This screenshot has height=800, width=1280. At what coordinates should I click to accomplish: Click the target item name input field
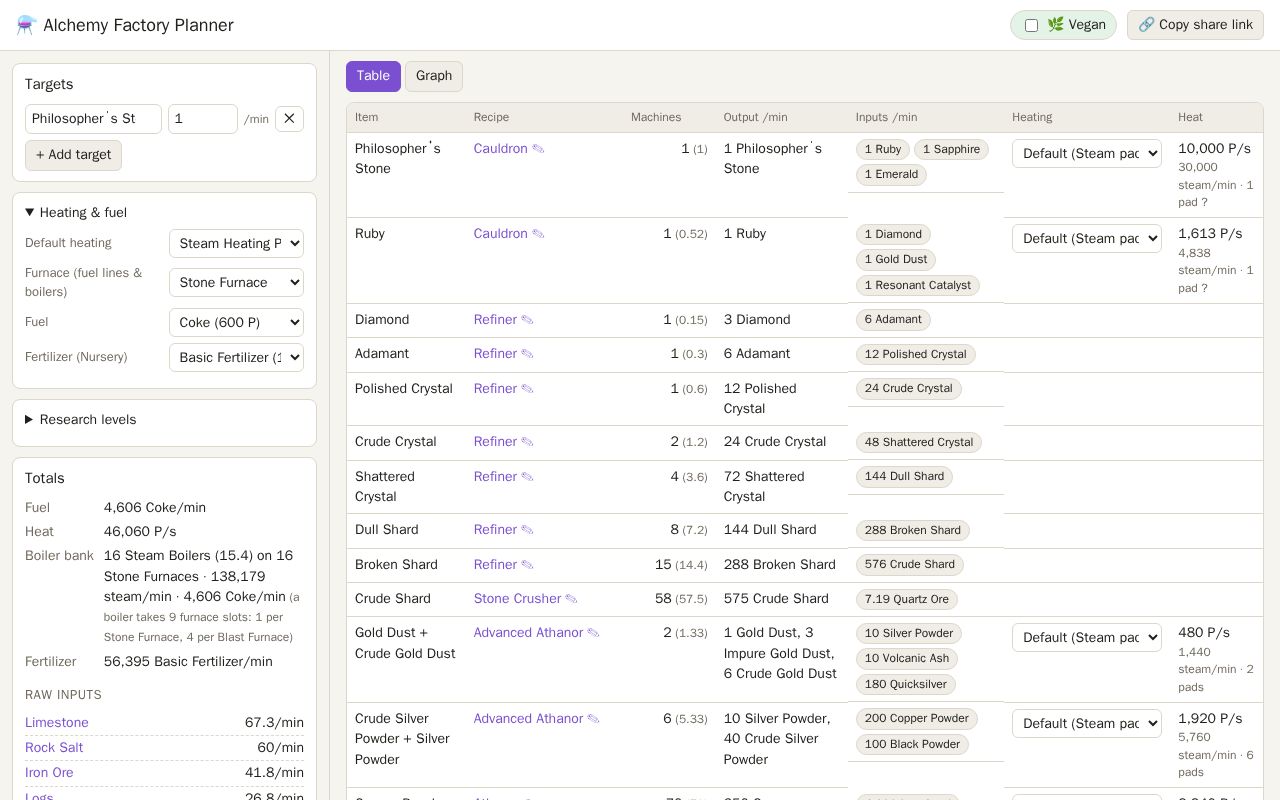[x=93, y=119]
